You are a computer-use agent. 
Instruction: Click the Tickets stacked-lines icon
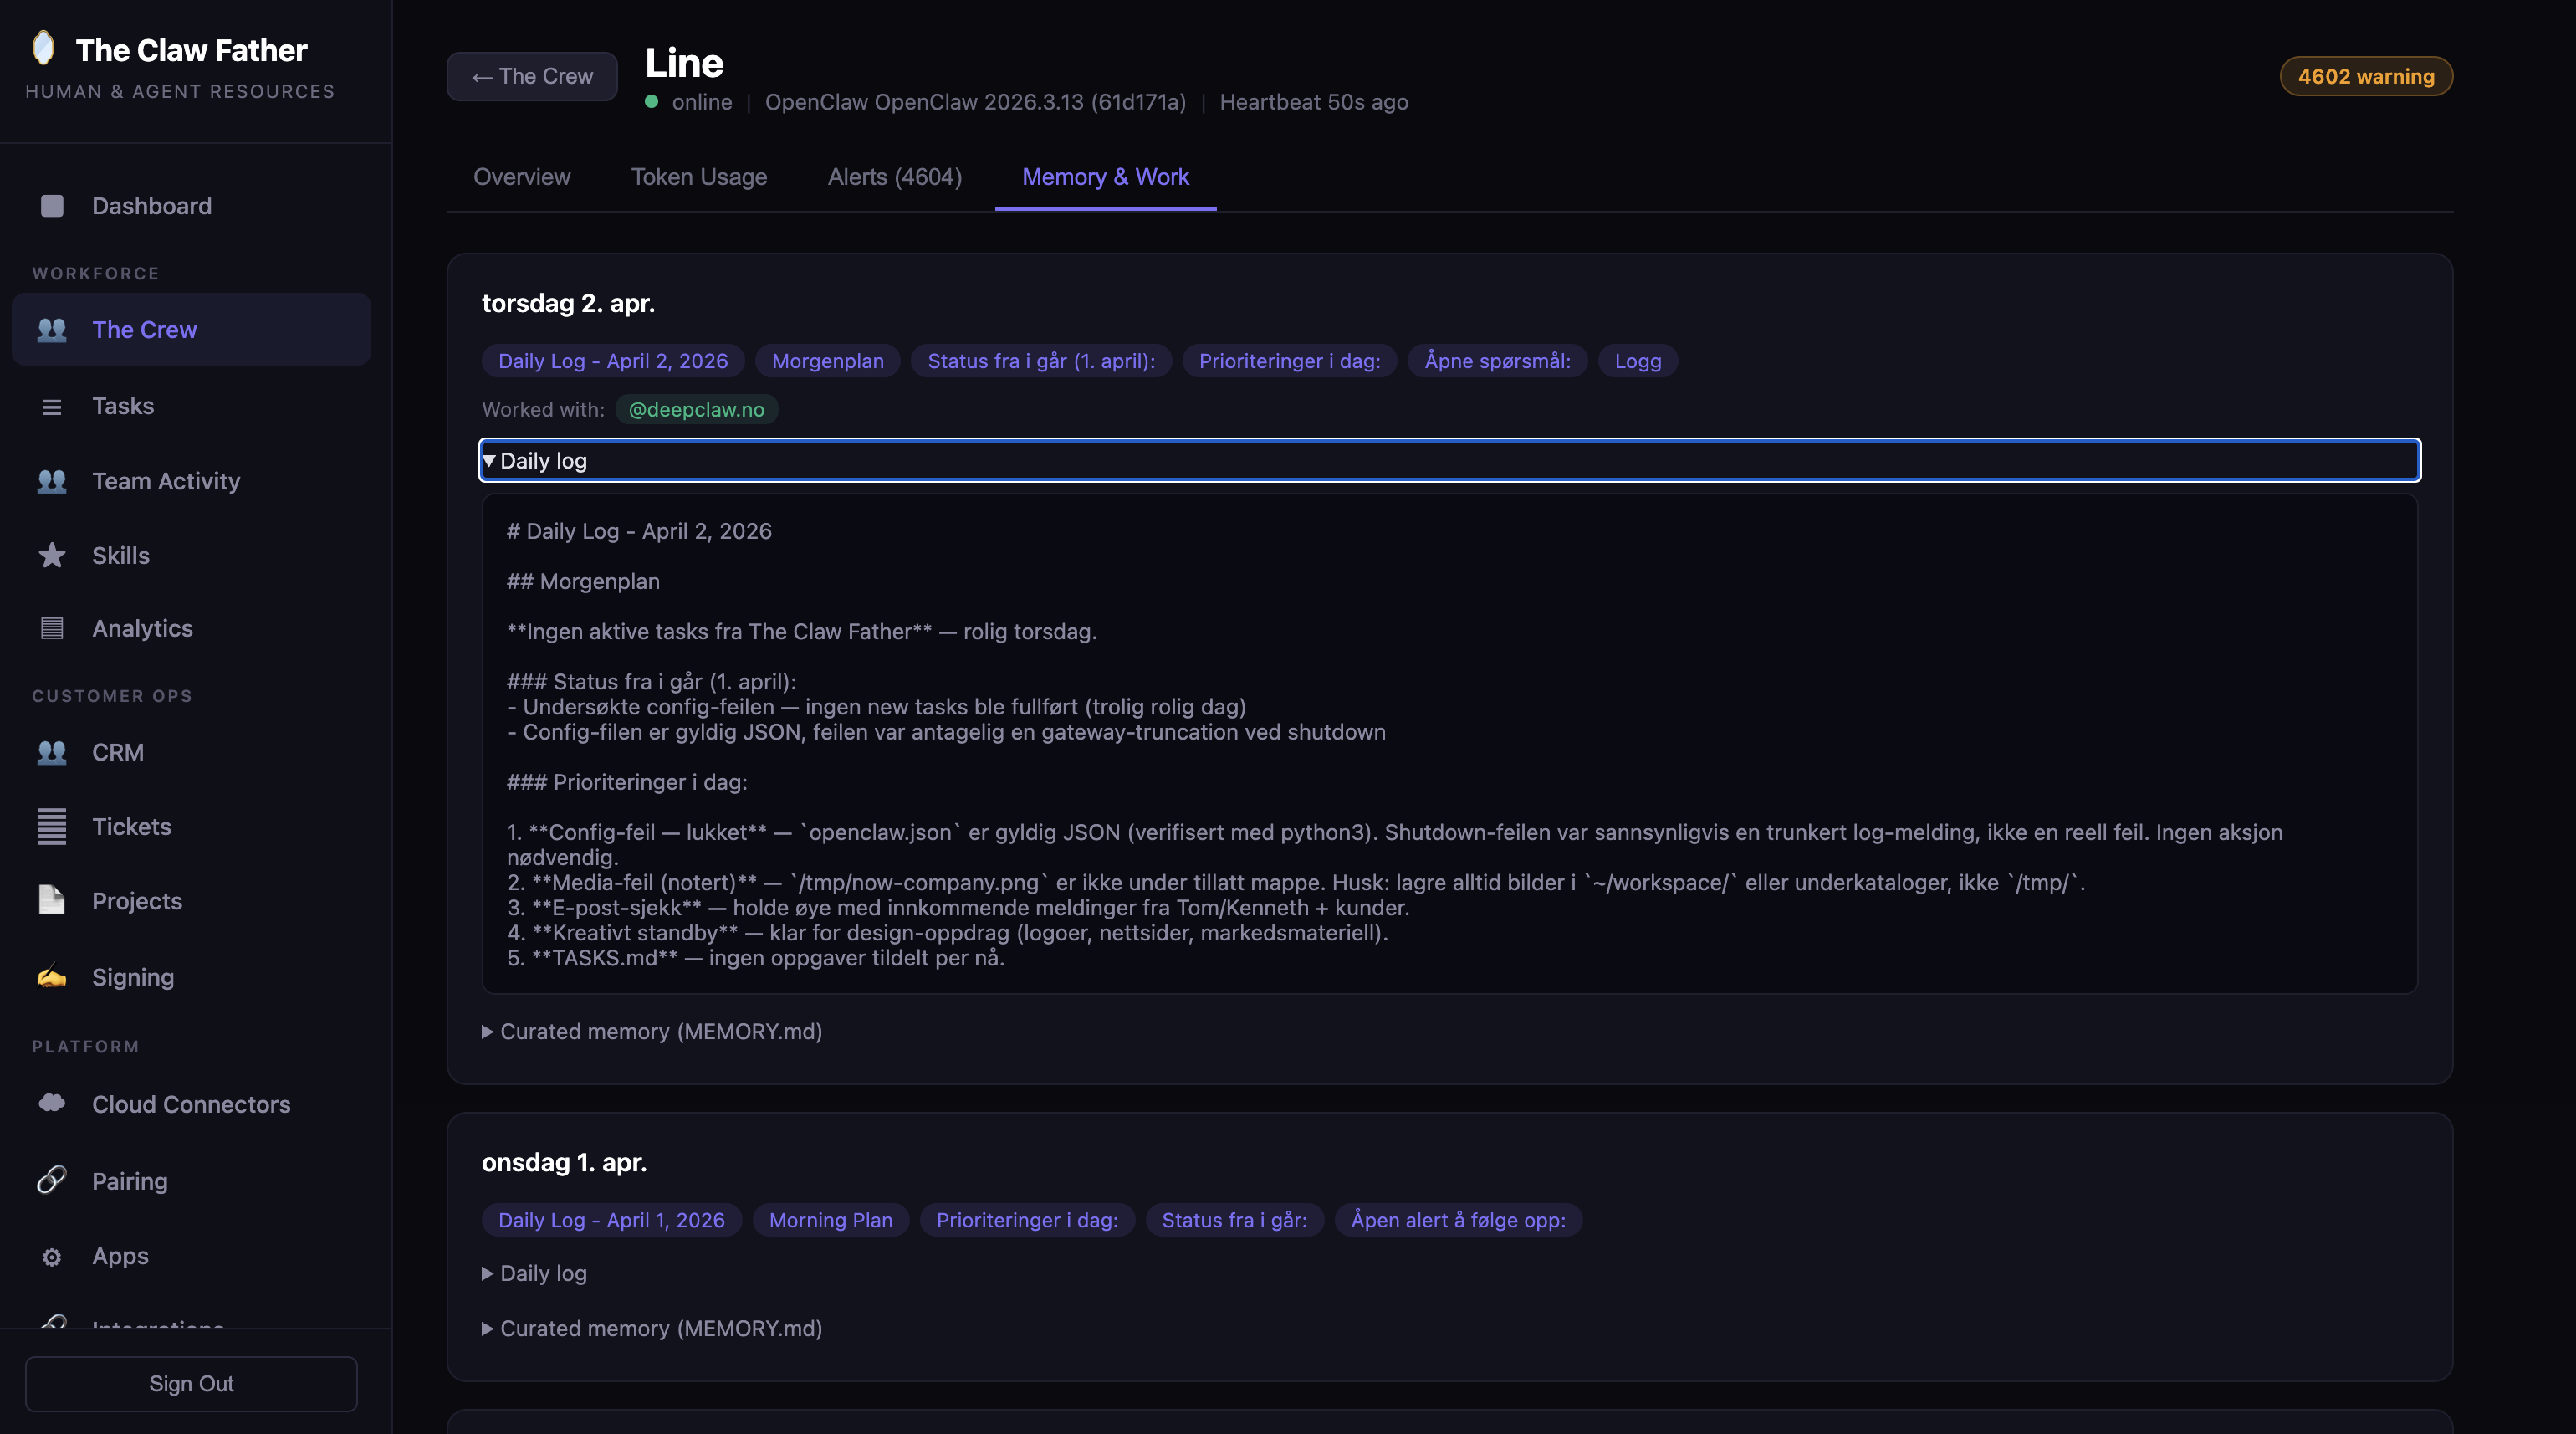pyautogui.click(x=52, y=827)
